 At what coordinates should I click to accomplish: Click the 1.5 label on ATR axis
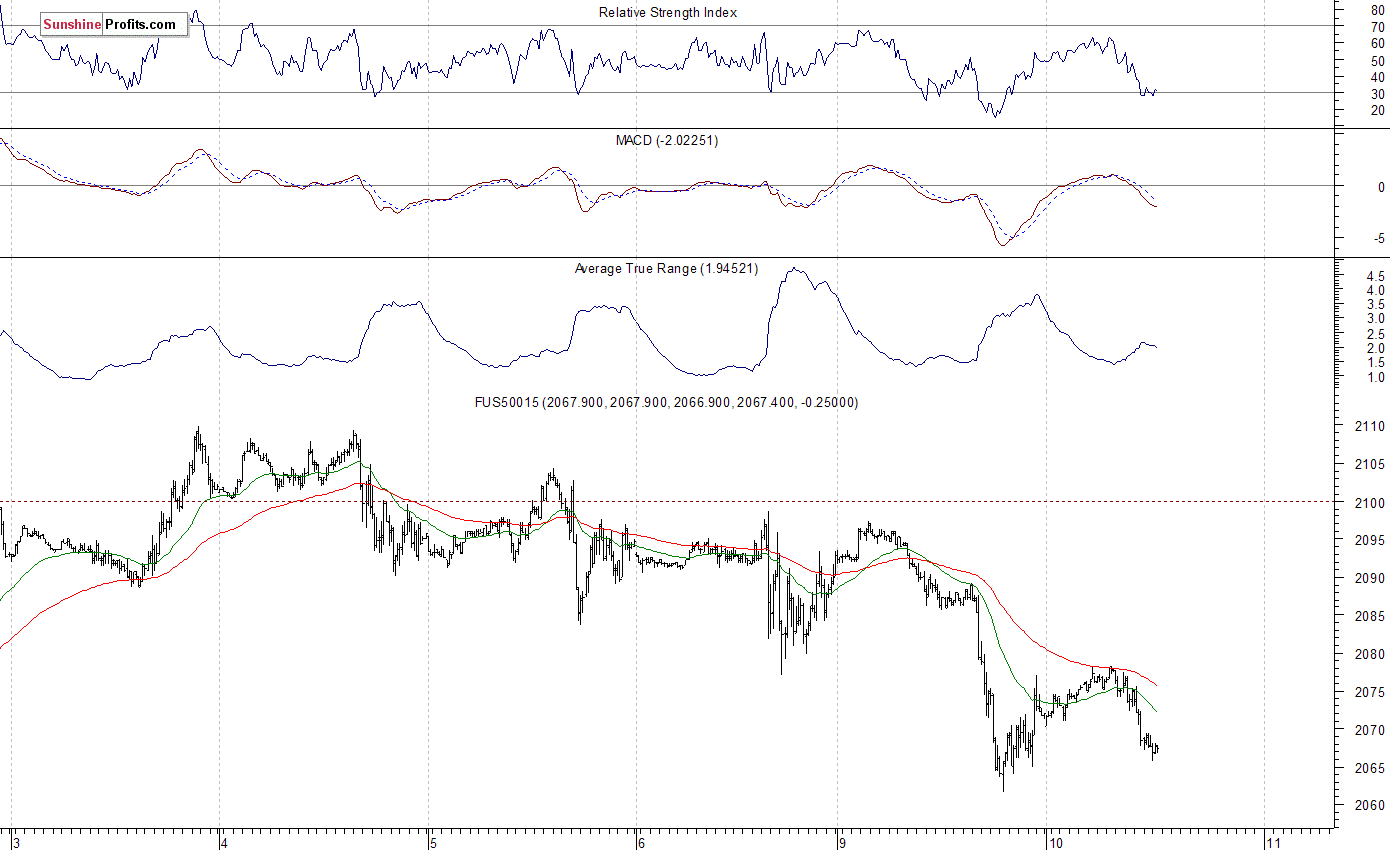[1375, 362]
